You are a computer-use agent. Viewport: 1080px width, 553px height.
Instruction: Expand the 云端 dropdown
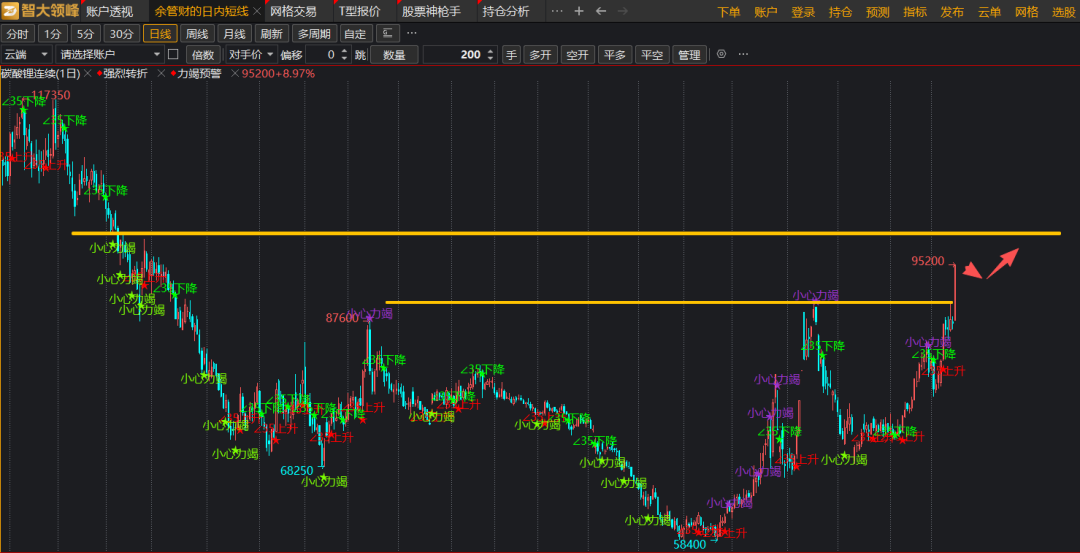point(26,54)
